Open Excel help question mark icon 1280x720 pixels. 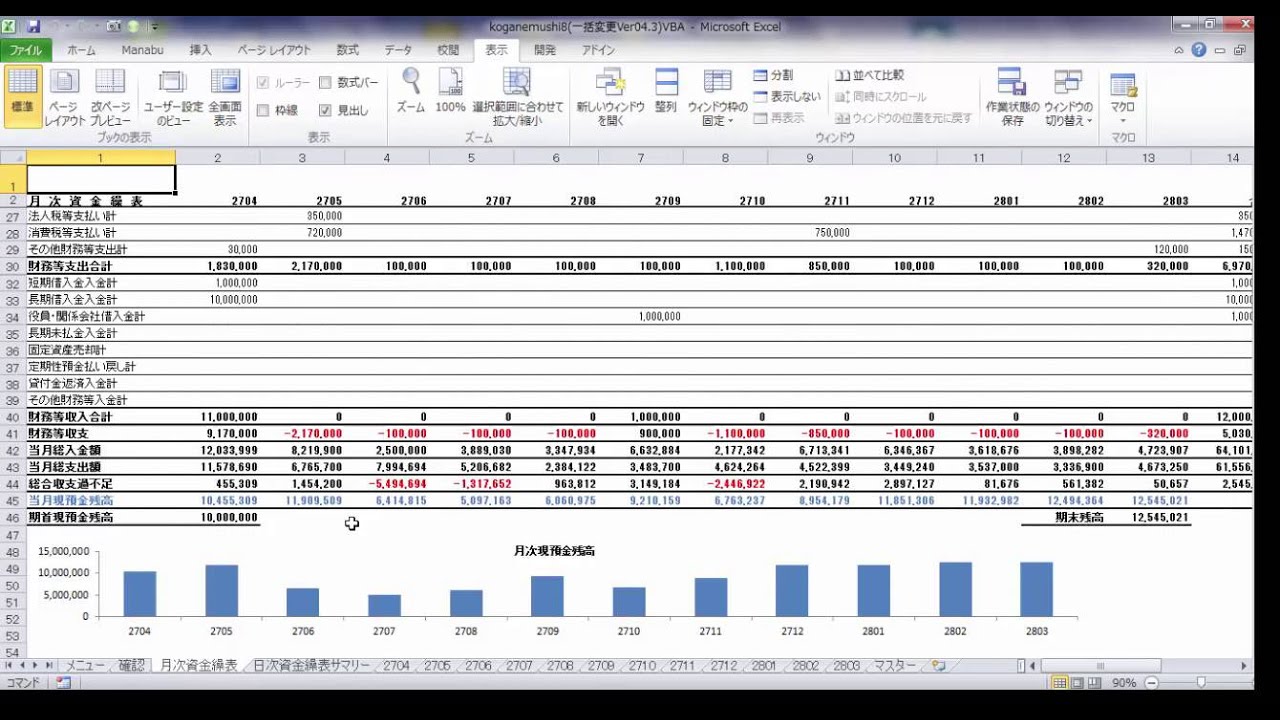[1200, 49]
